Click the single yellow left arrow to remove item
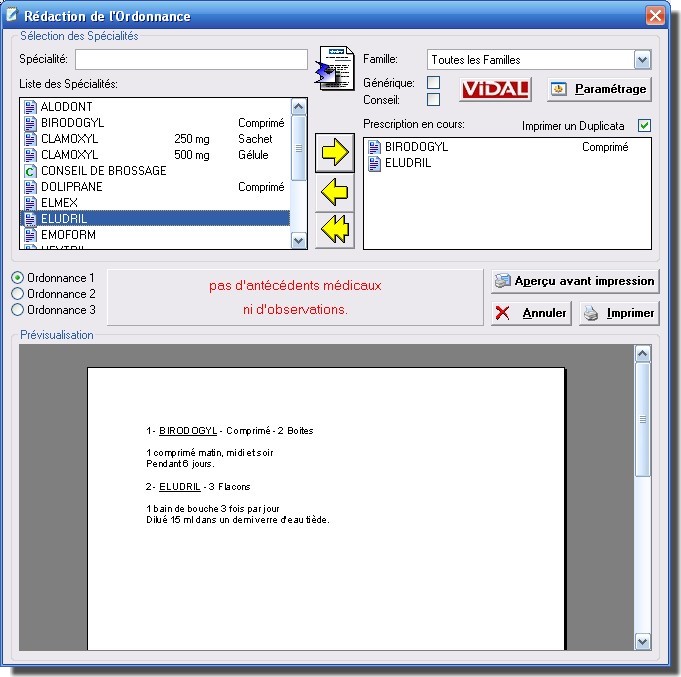Viewport: 681px width, 677px height. coord(336,193)
